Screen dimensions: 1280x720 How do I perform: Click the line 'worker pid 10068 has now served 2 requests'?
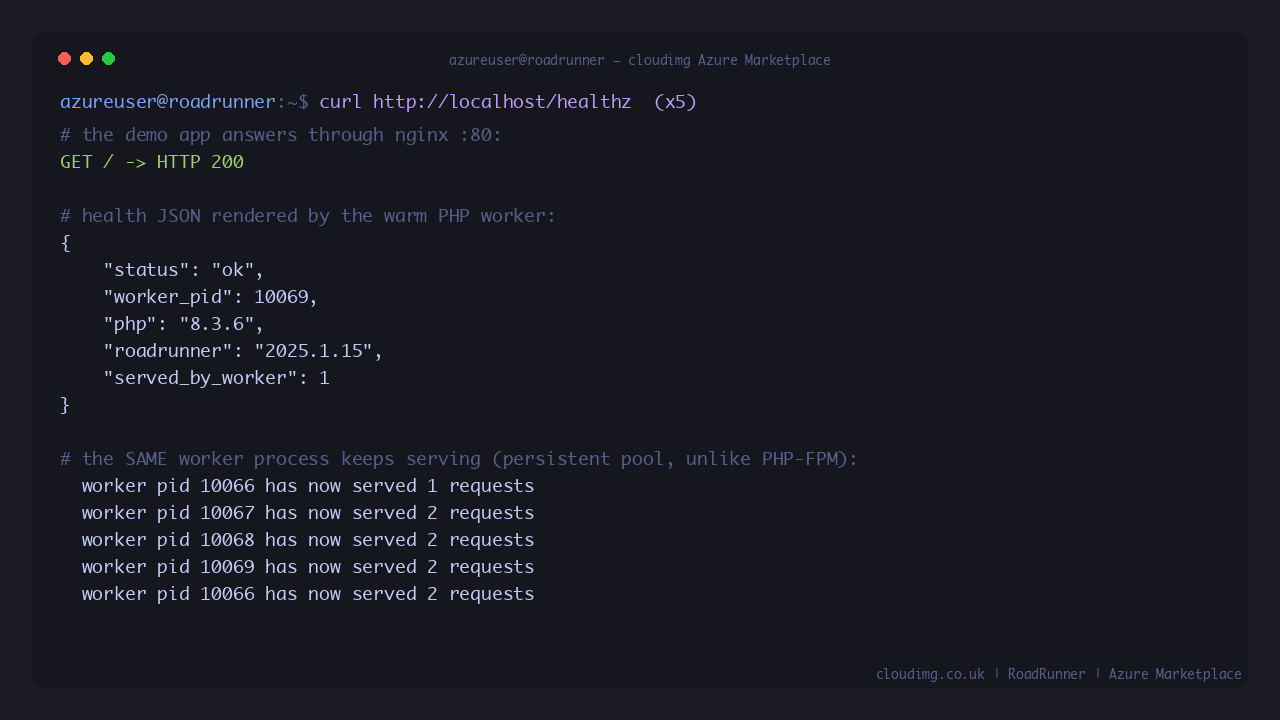point(308,540)
